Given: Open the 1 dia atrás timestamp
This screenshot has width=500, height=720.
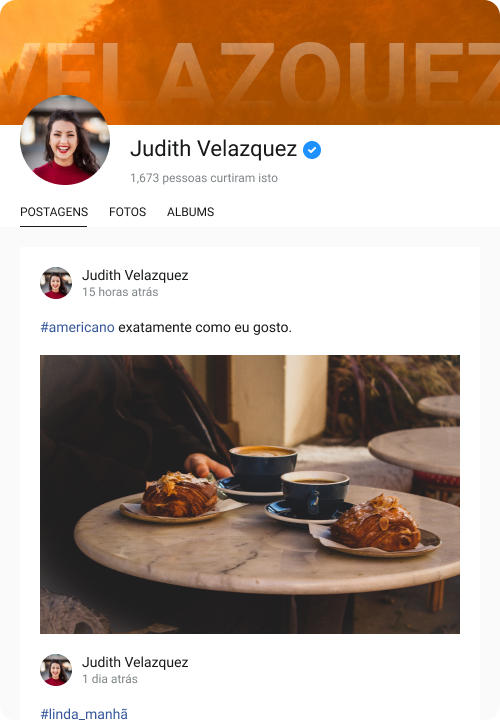Looking at the screenshot, I should pyautogui.click(x=110, y=679).
